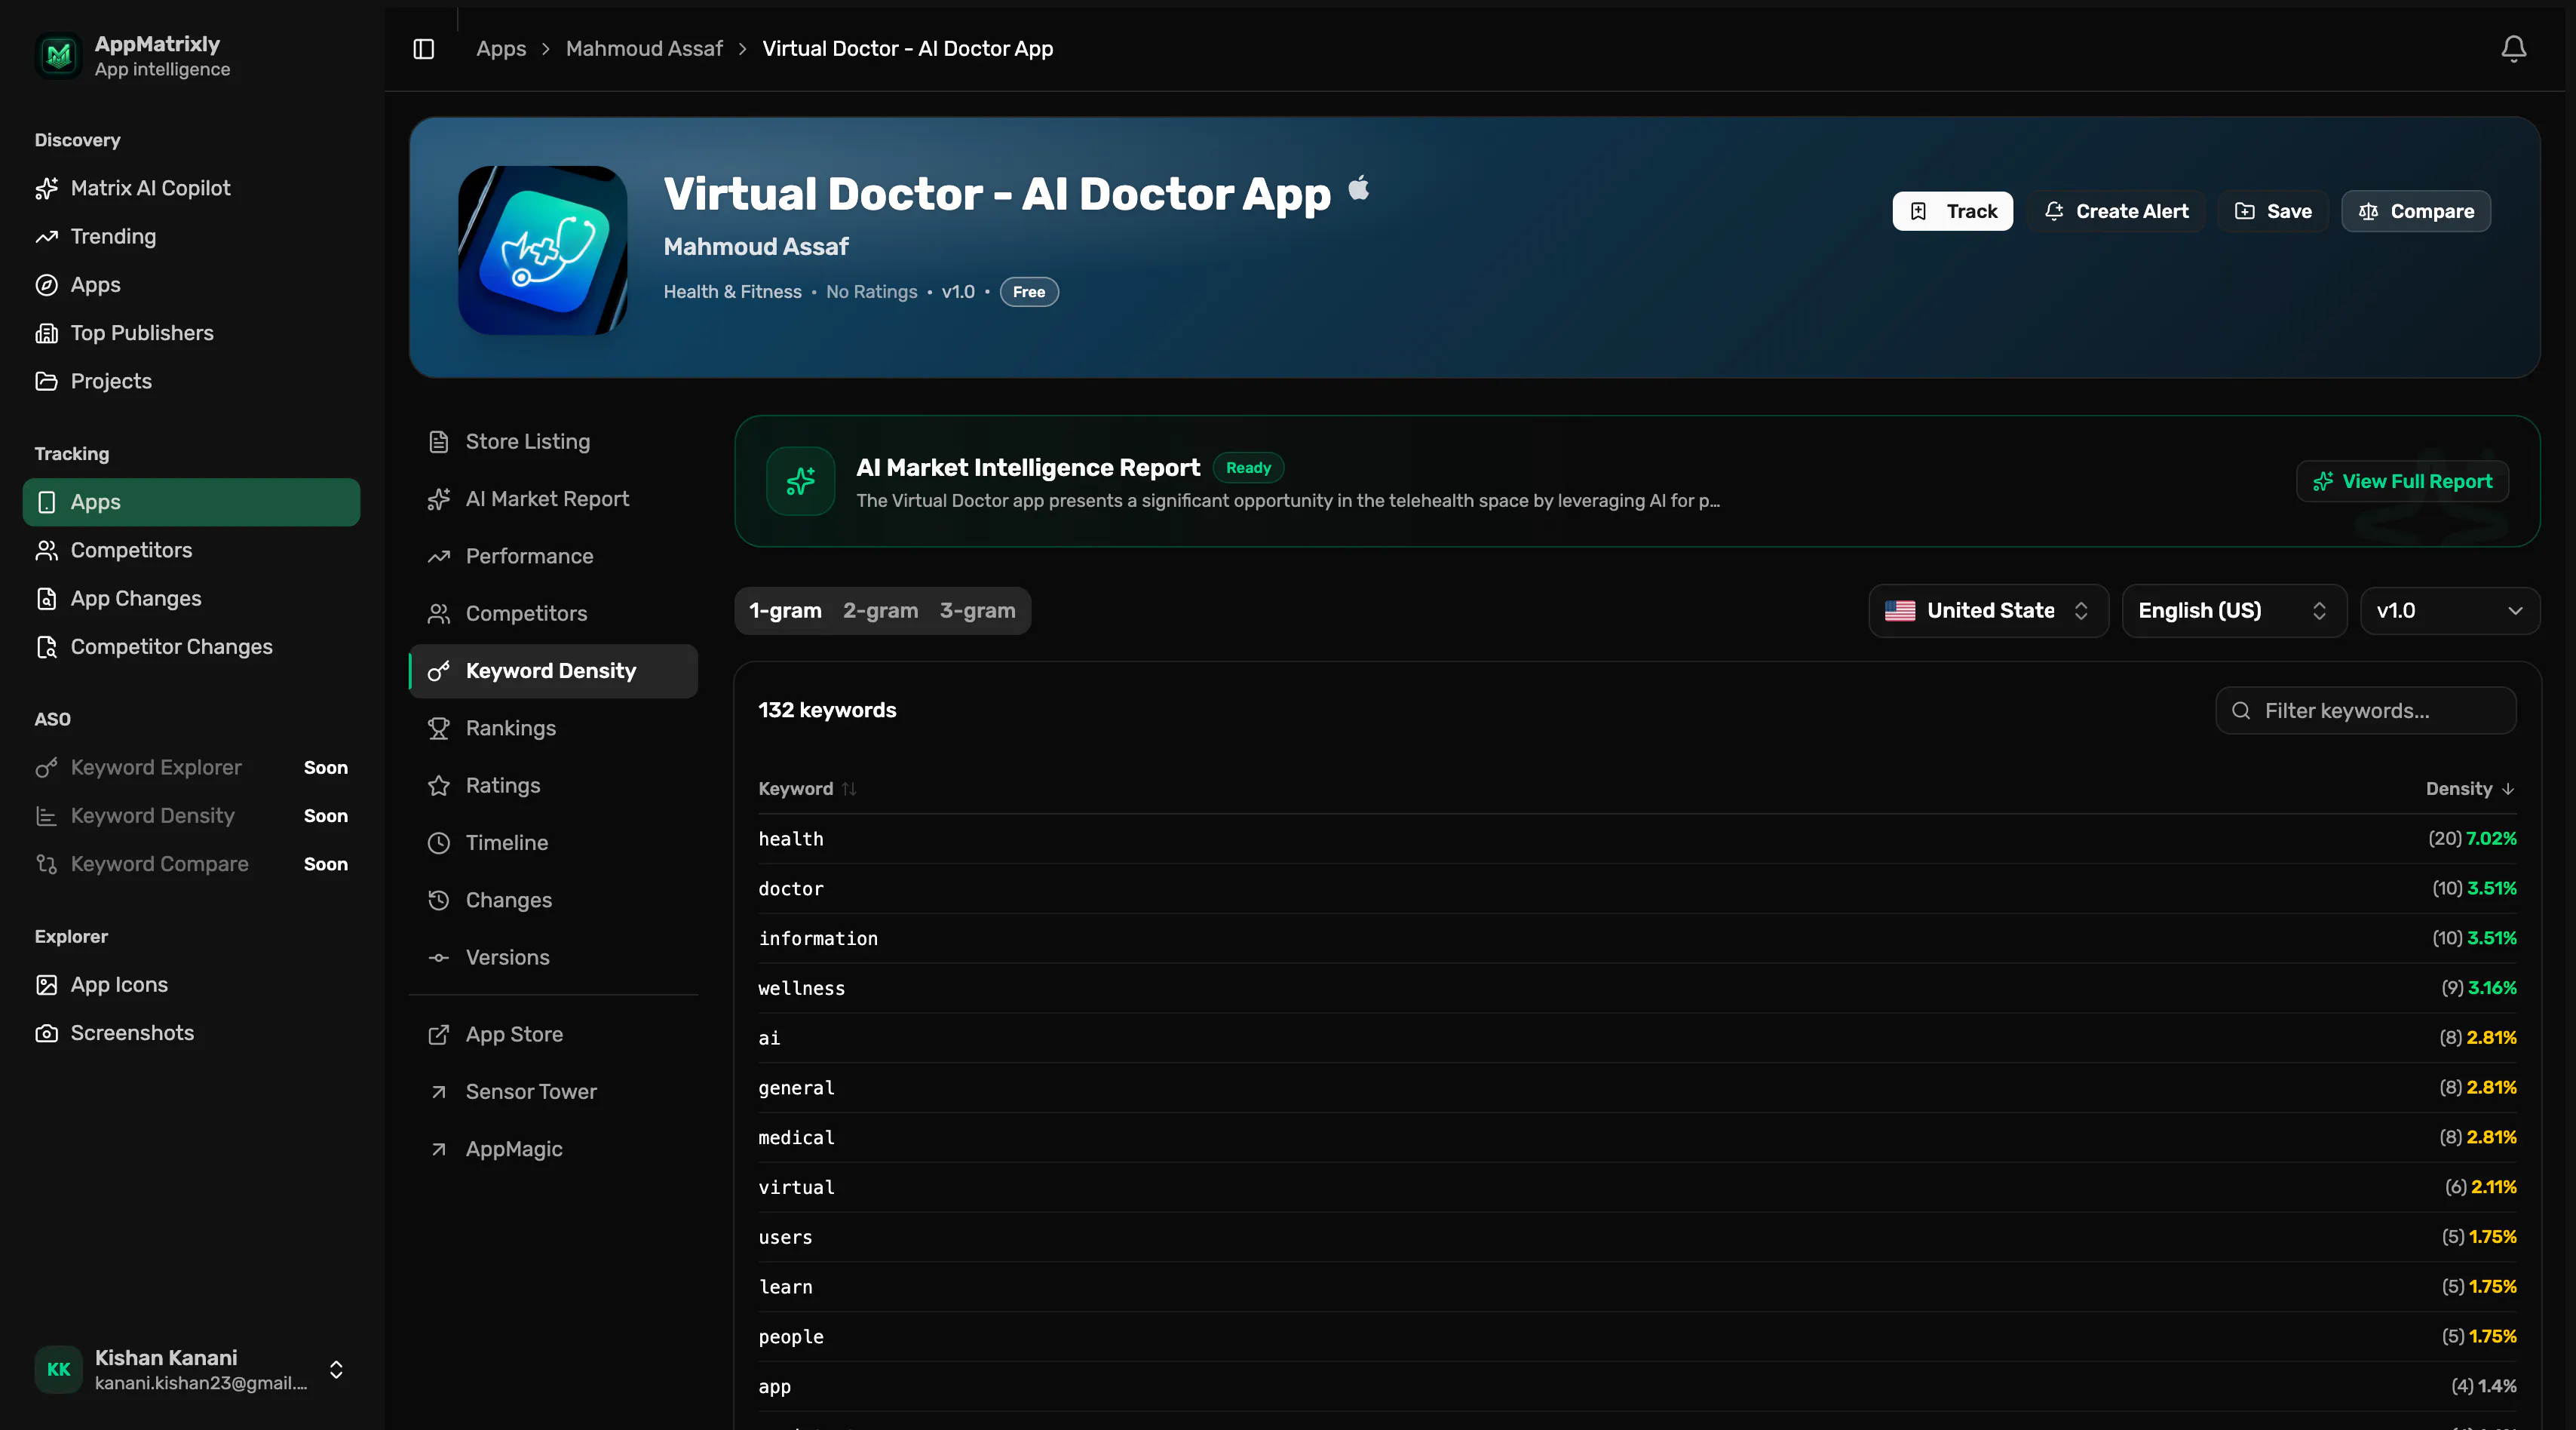Click the Virtual Doctor app icon
This screenshot has width=2576, height=1430.
pyautogui.click(x=543, y=250)
